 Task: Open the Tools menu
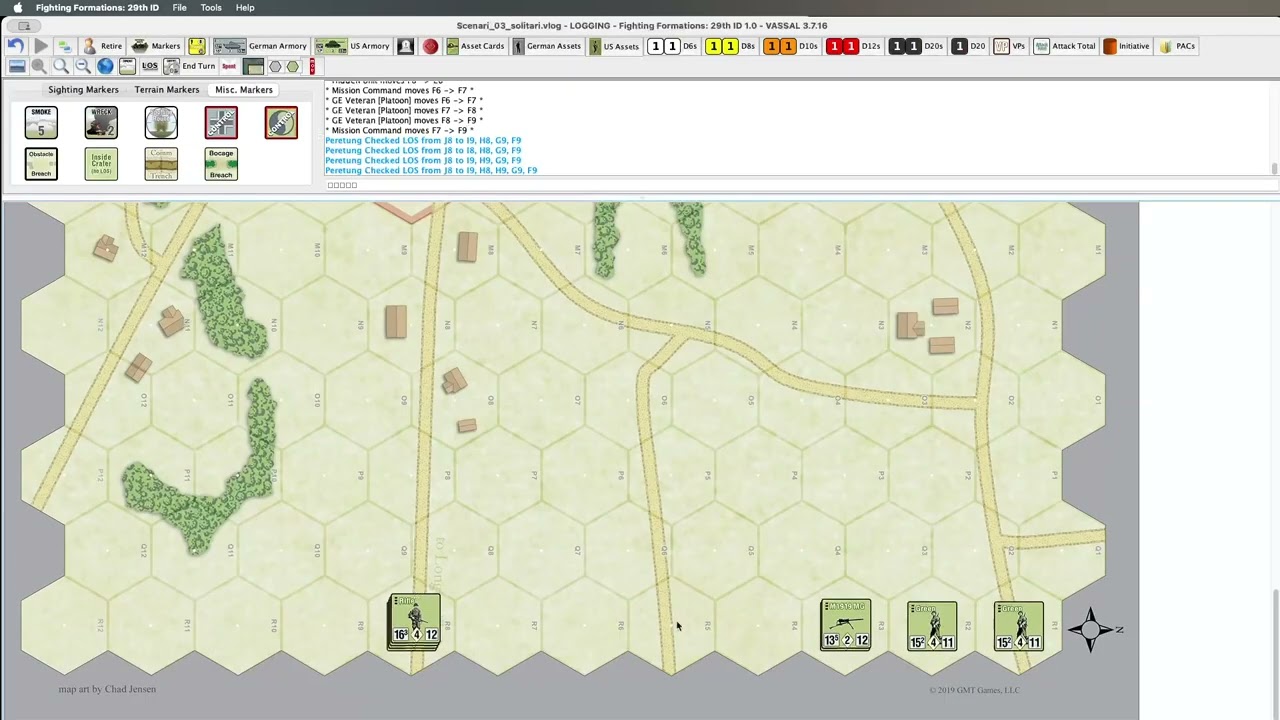[211, 7]
